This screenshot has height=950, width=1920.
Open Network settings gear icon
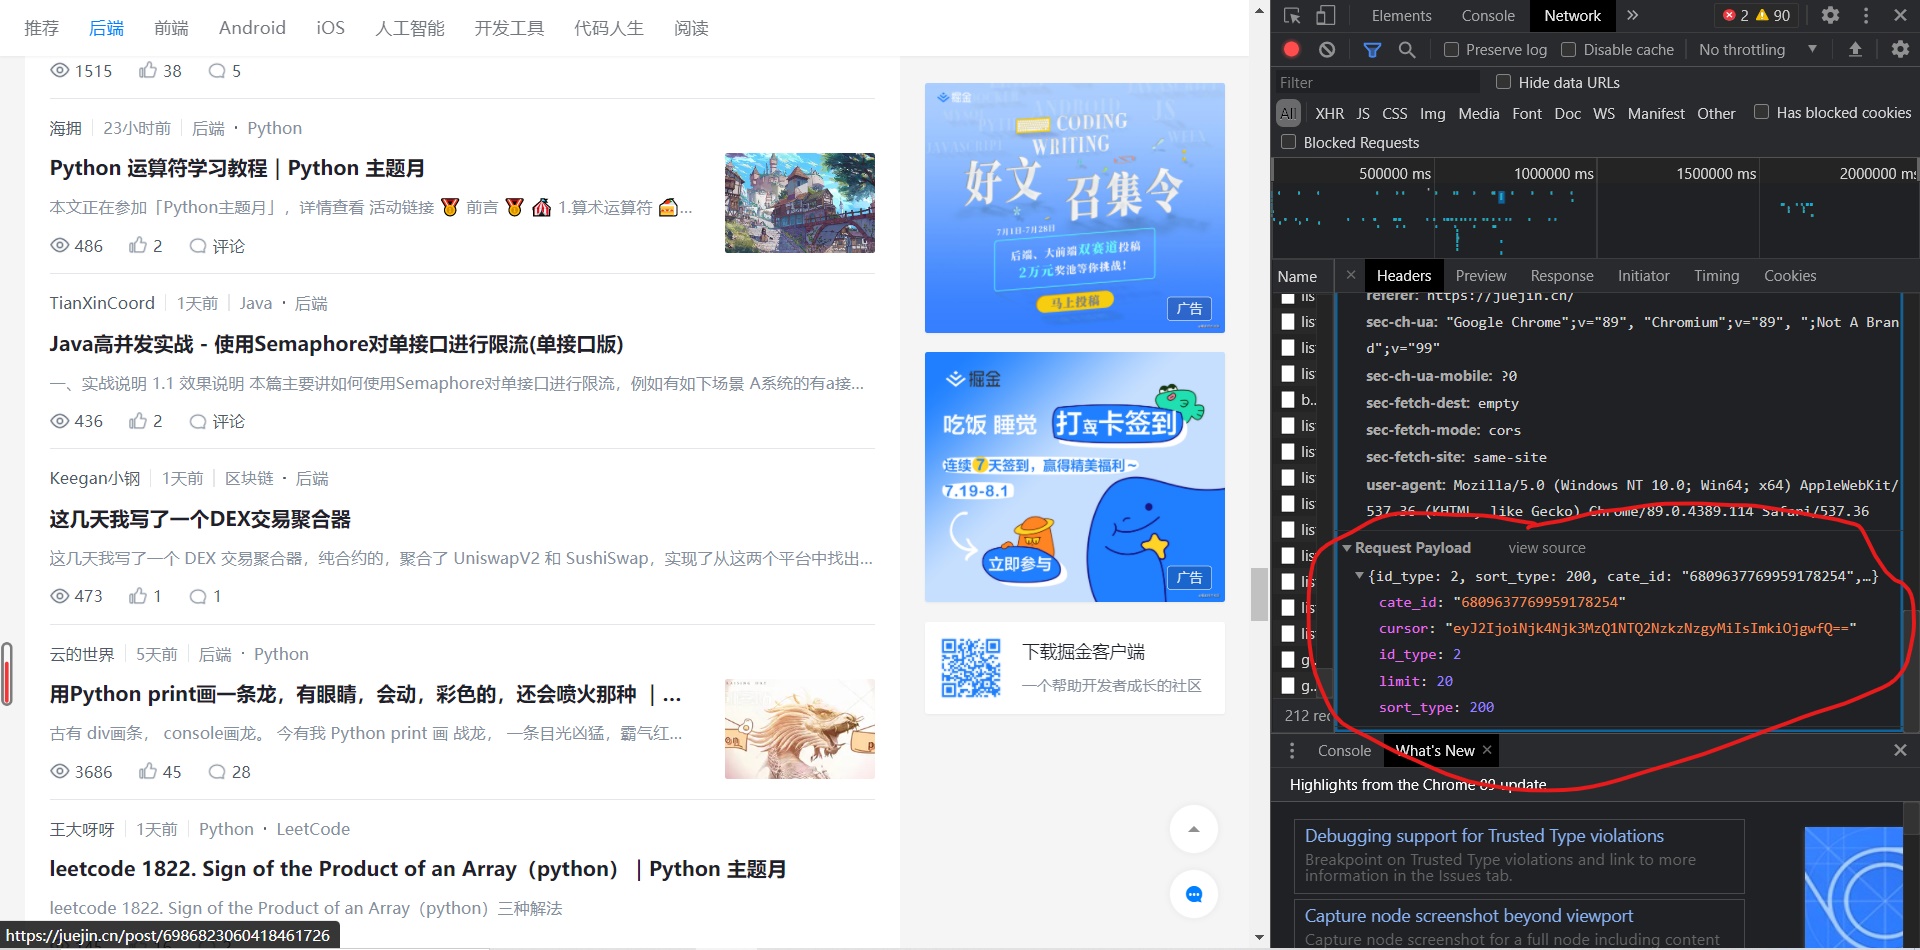click(x=1900, y=49)
